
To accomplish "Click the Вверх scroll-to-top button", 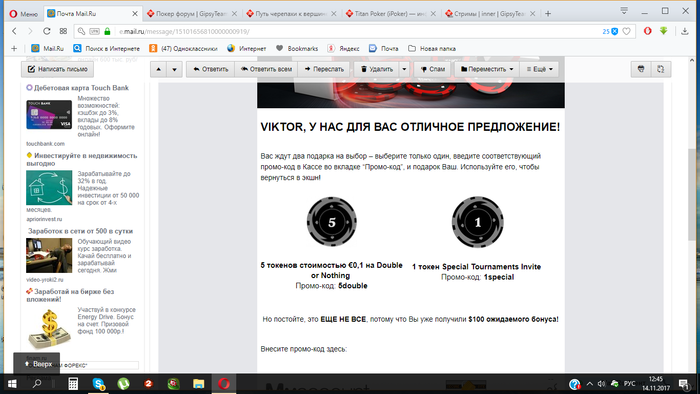I will (x=37, y=364).
